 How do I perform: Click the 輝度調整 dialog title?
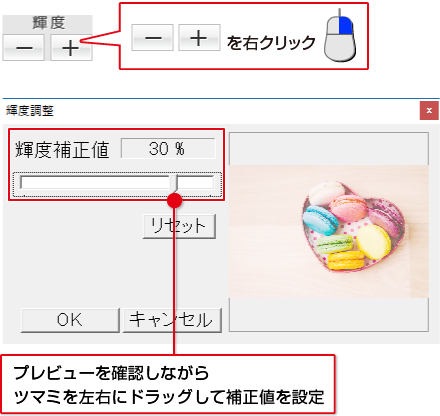click(x=30, y=110)
